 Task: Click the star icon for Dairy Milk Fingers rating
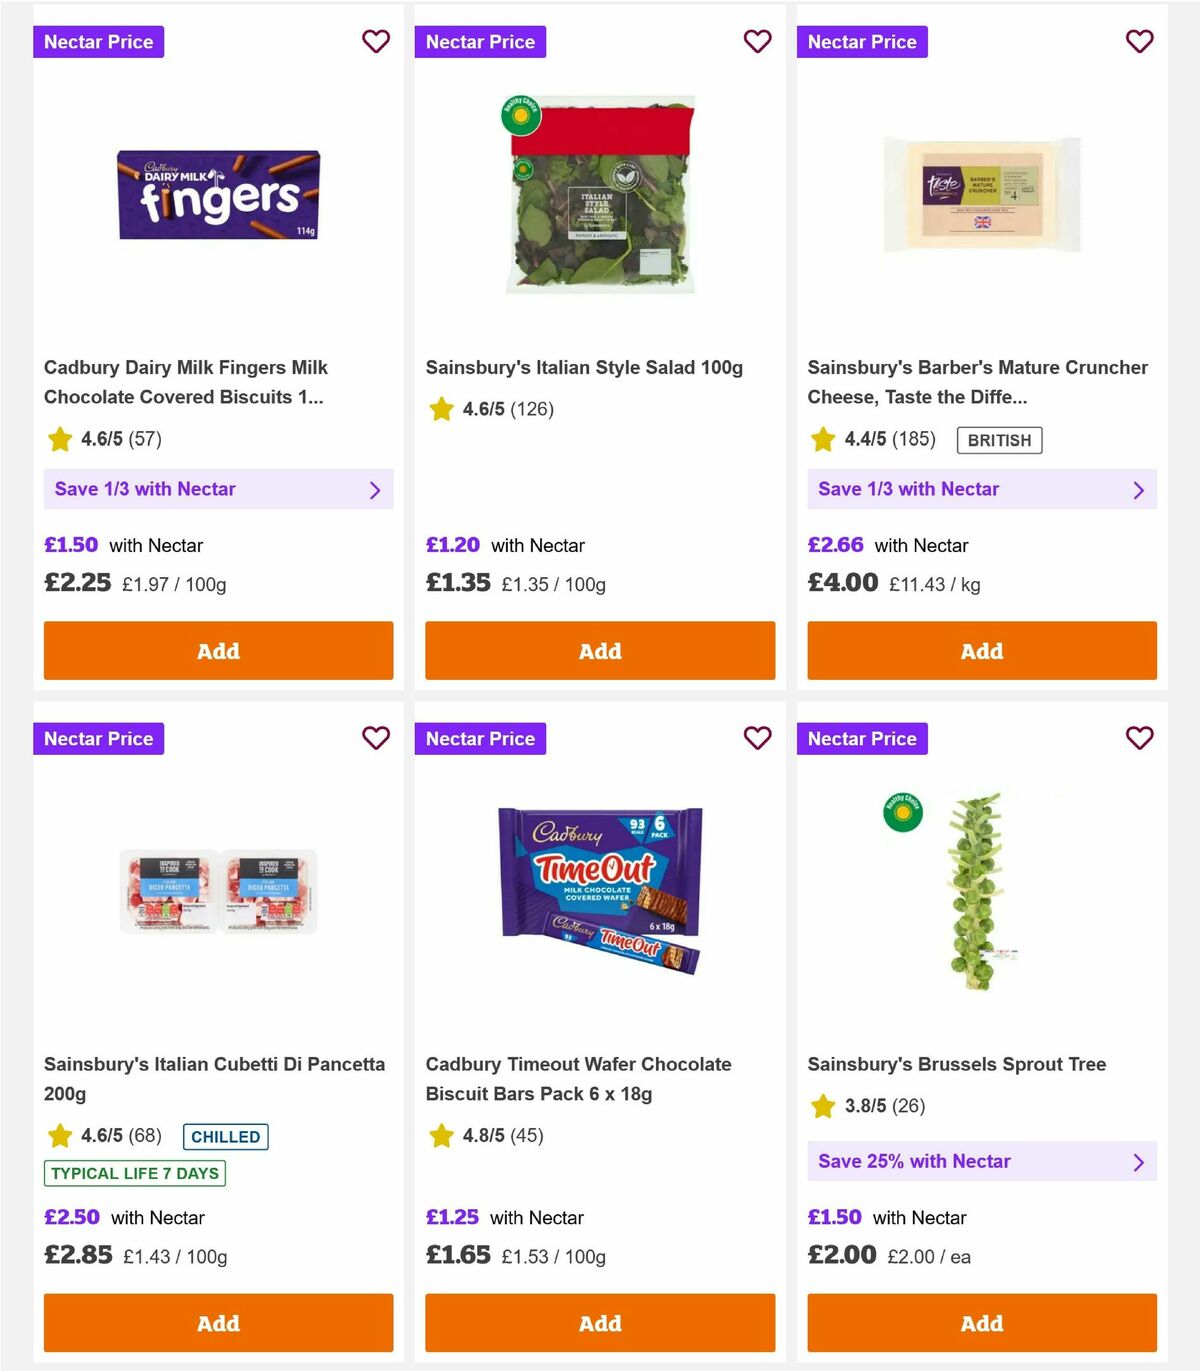point(59,439)
